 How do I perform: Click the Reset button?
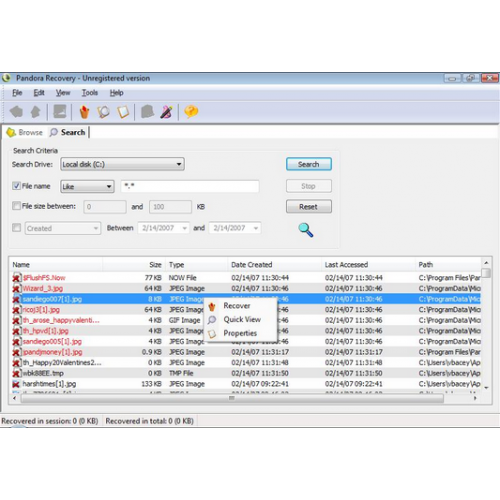click(309, 207)
